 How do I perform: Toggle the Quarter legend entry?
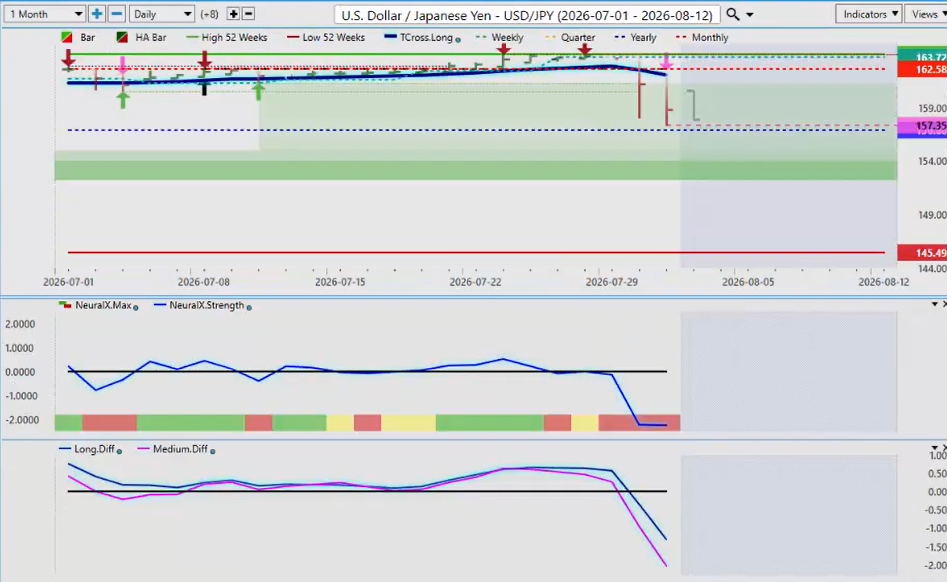tap(570, 37)
